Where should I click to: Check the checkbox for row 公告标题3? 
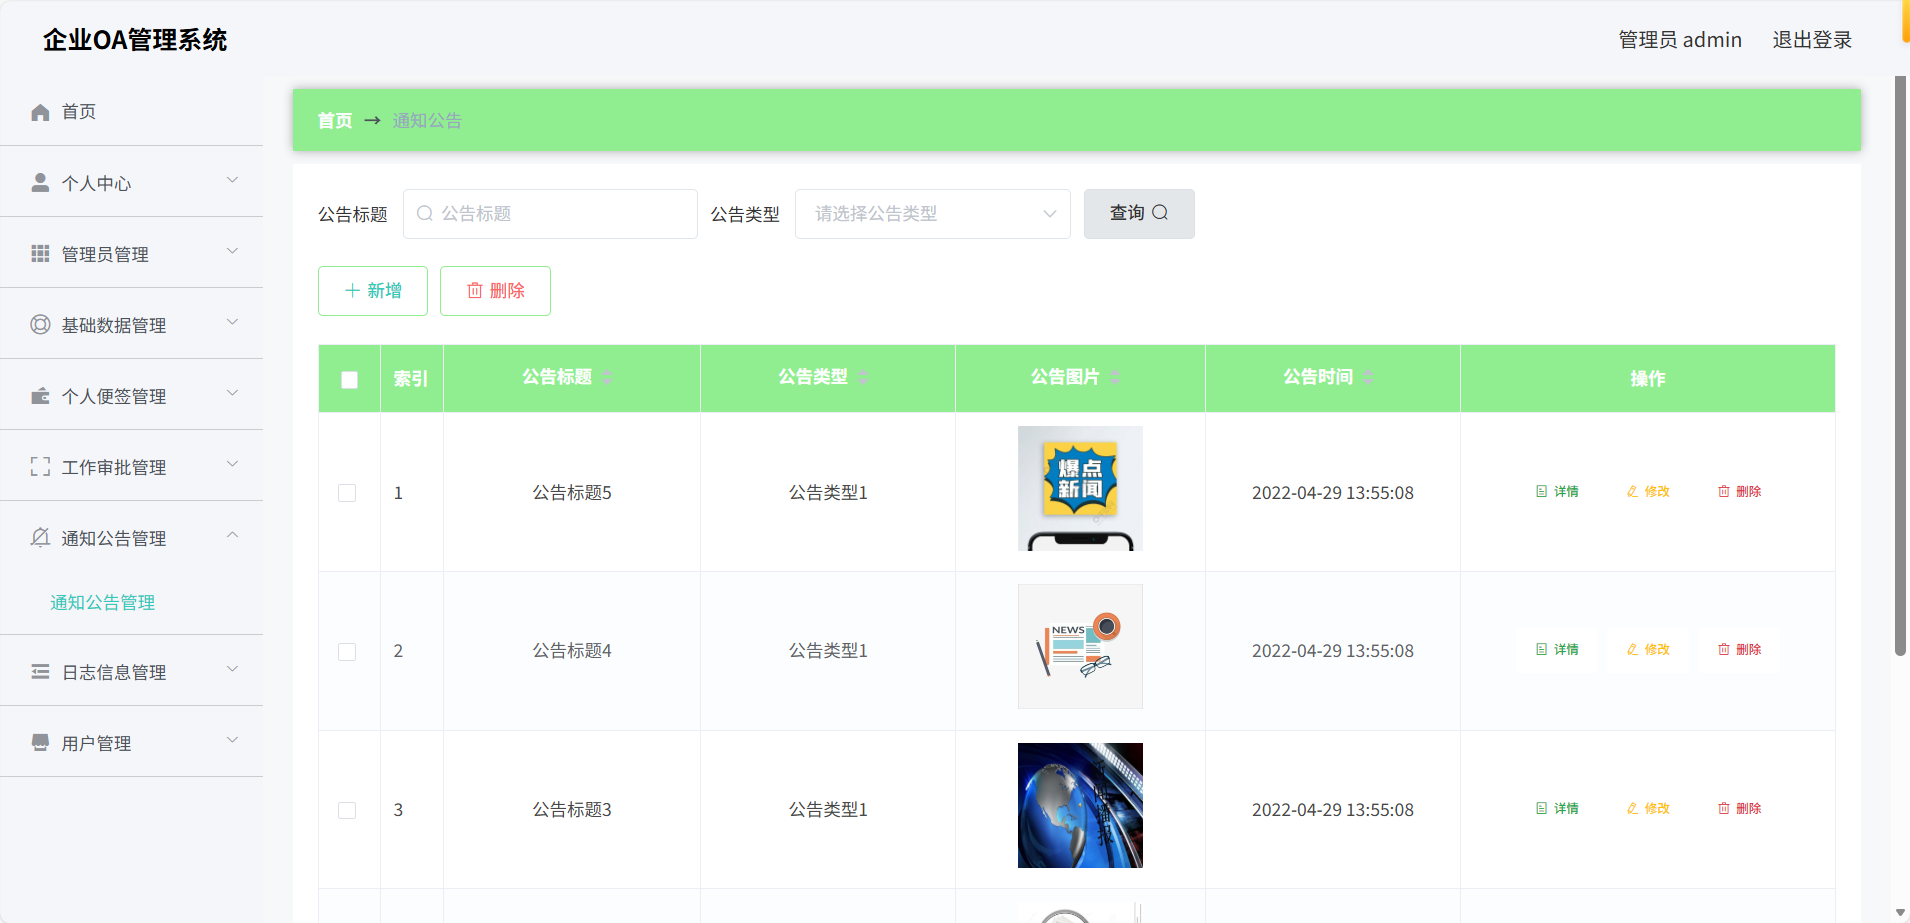coord(347,810)
